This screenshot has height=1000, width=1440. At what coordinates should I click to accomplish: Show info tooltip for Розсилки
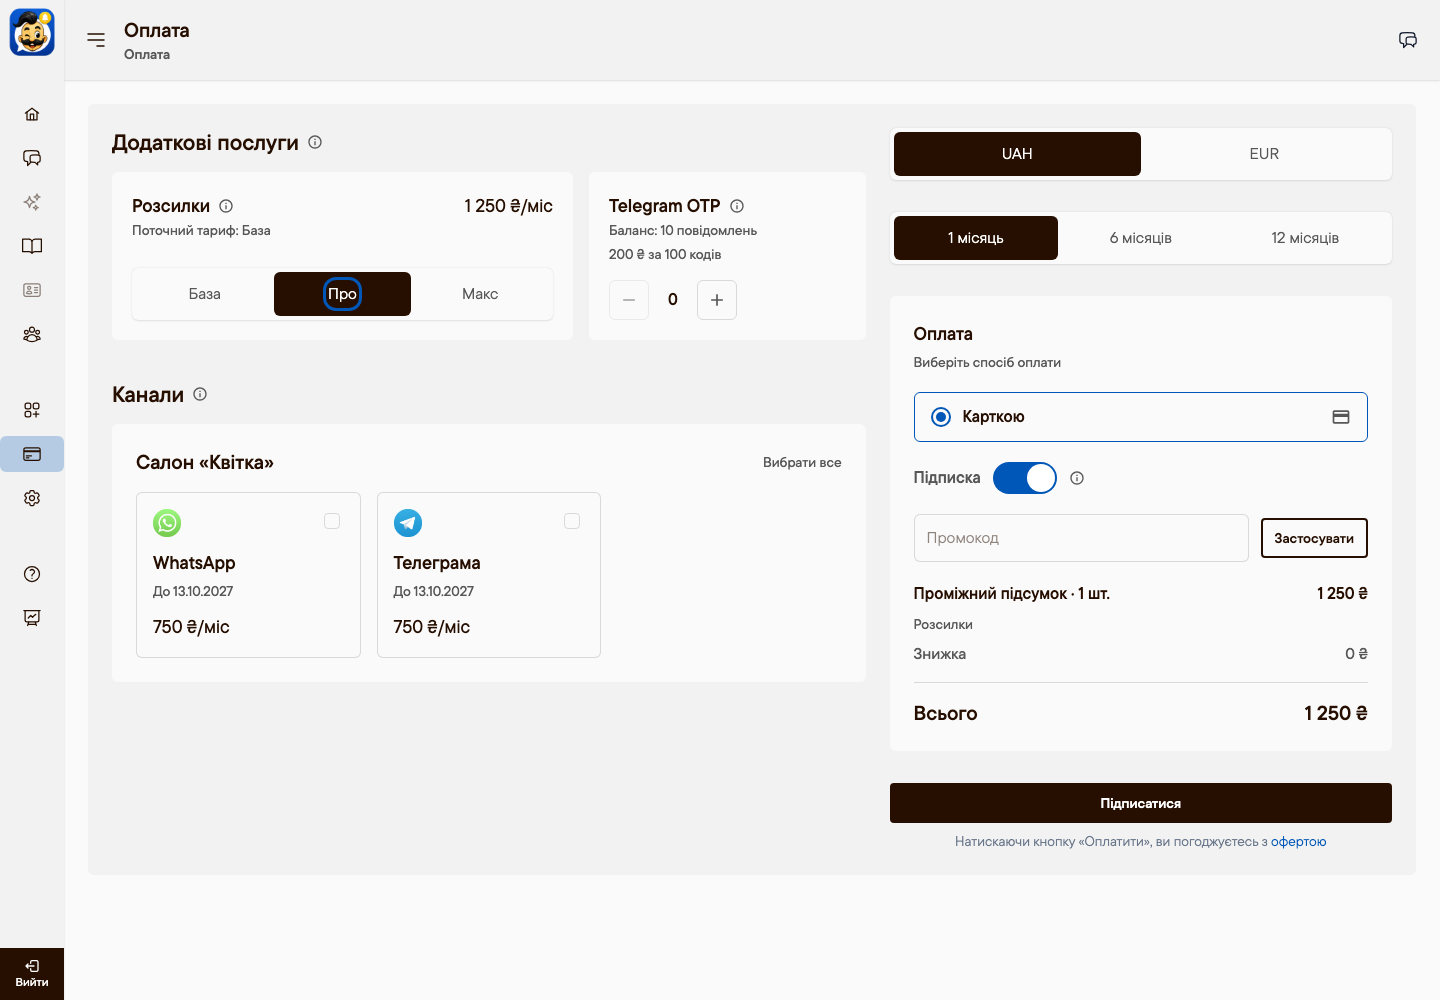(226, 206)
